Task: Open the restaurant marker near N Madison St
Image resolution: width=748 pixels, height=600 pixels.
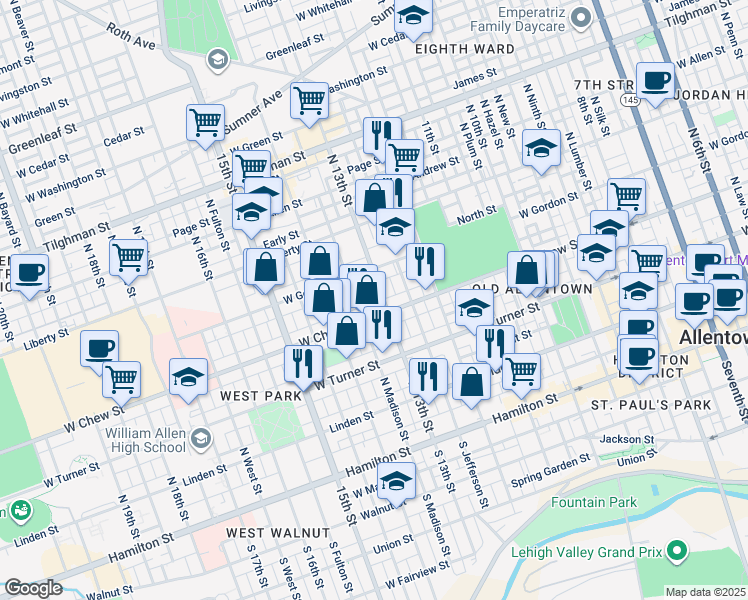Action: tap(428, 377)
